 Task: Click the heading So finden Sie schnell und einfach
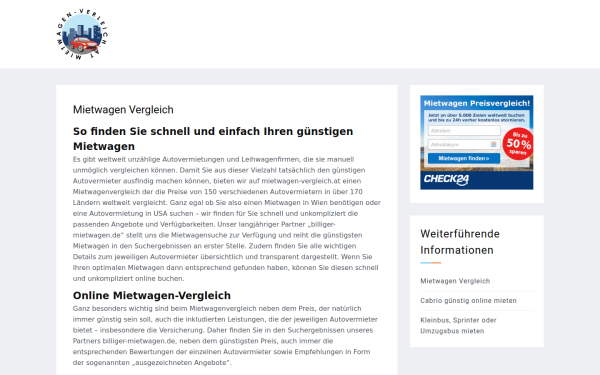point(213,139)
